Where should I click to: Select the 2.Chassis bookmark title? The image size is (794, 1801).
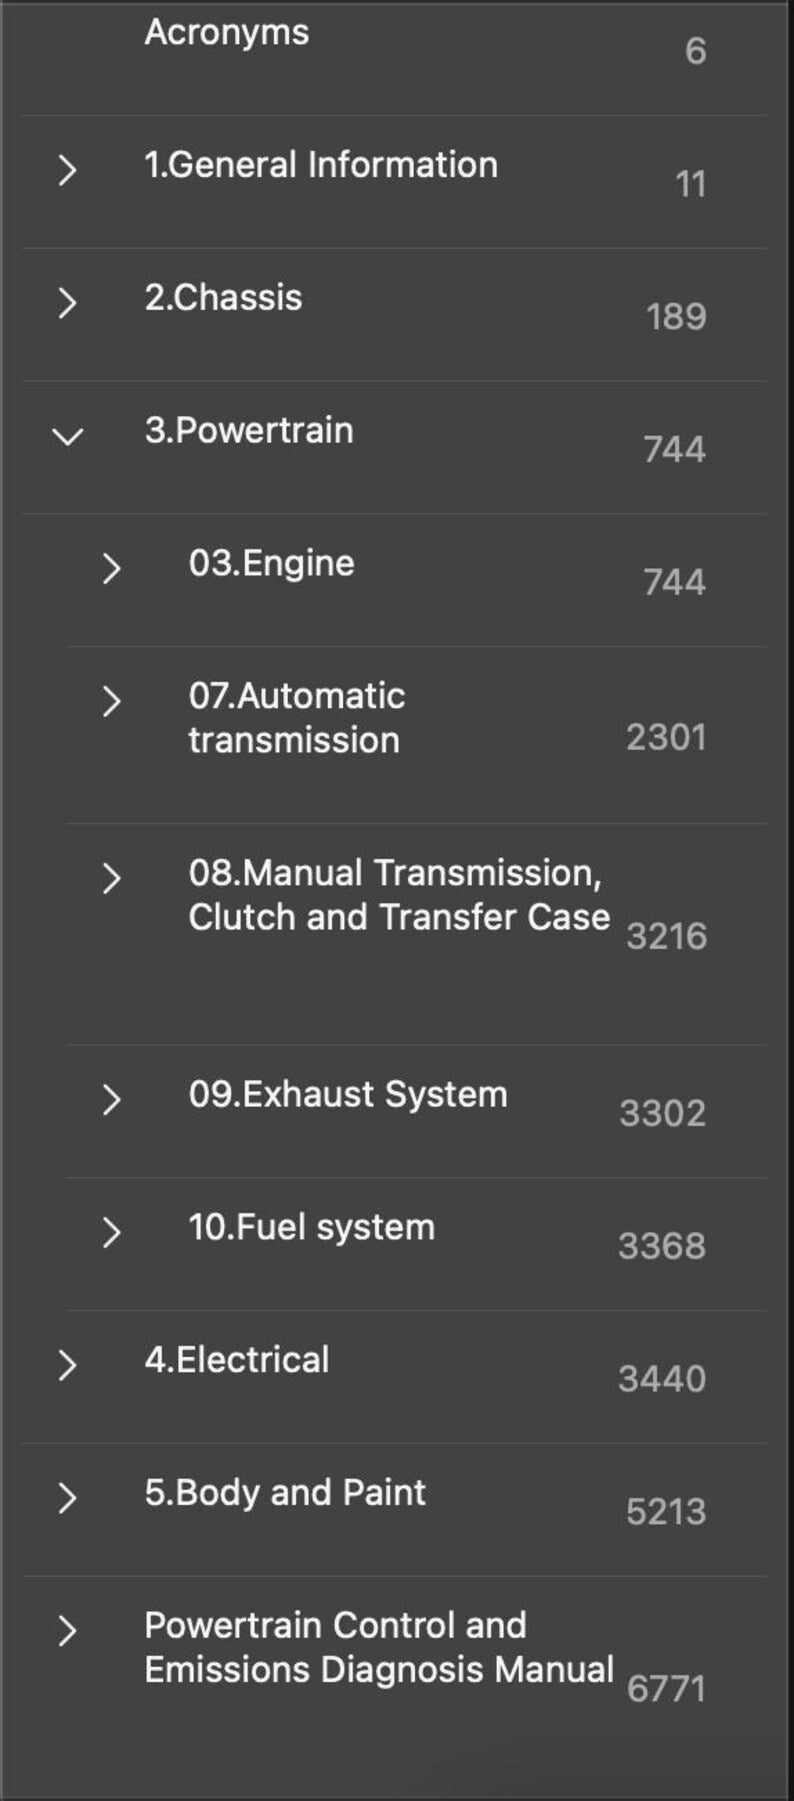click(223, 298)
